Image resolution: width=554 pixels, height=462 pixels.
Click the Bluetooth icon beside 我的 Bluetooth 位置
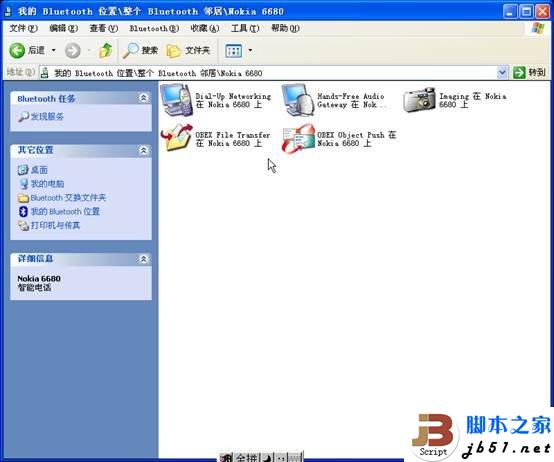click(x=23, y=212)
